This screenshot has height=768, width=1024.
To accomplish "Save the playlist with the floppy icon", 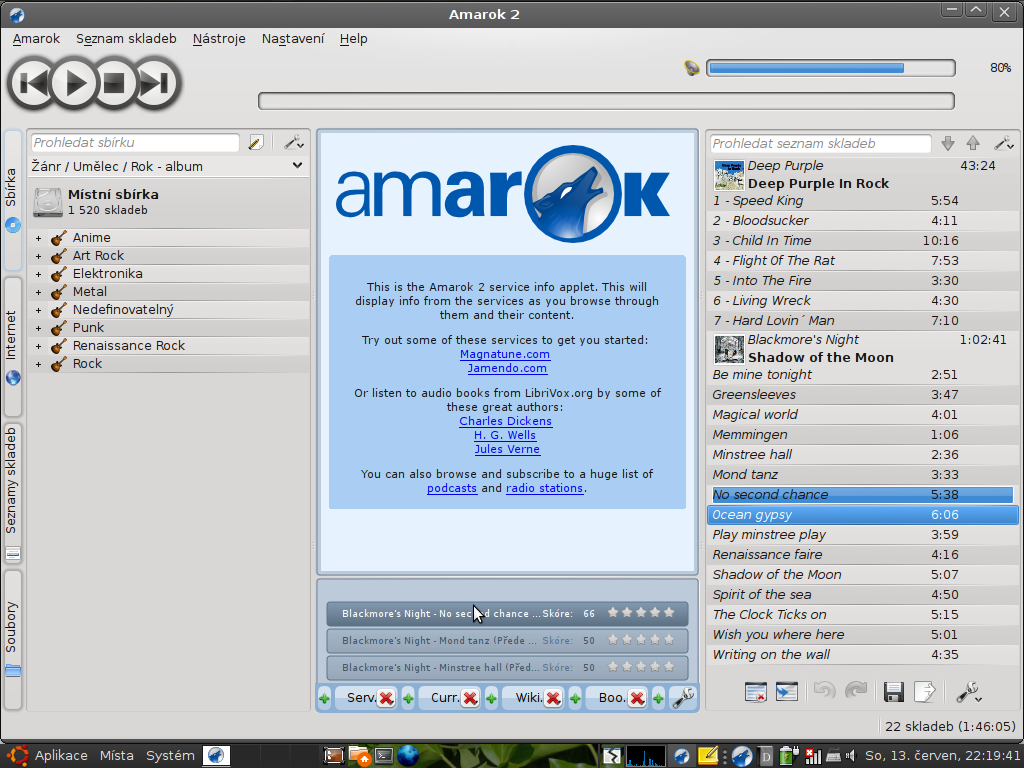I will 893,692.
